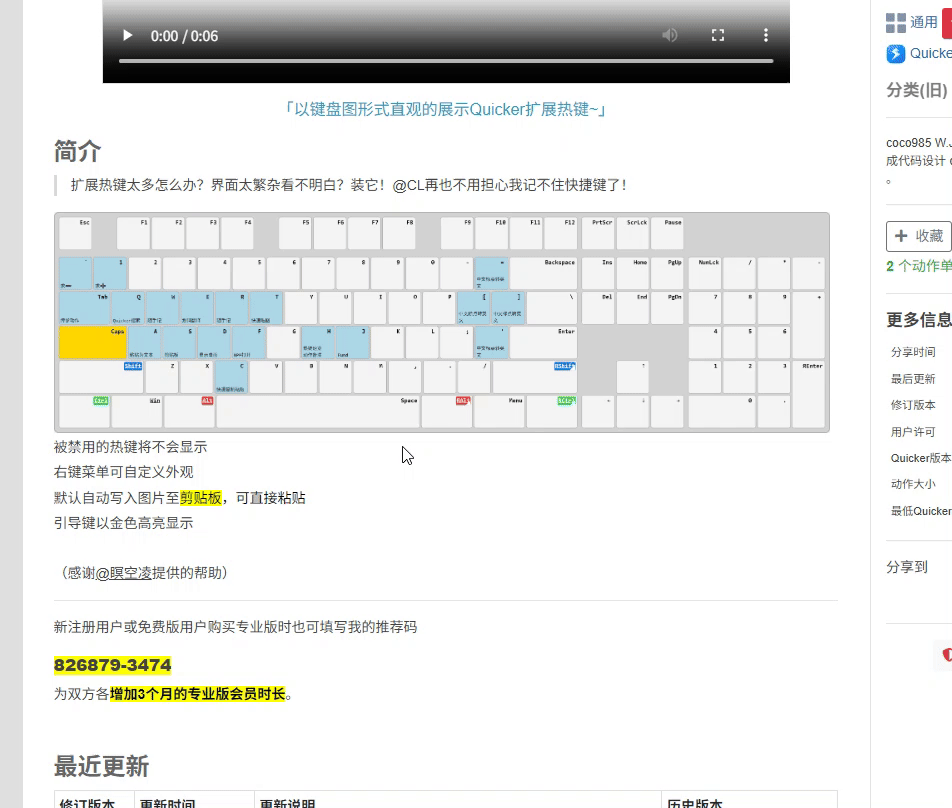Click the 通用 category grid icon

896,23
